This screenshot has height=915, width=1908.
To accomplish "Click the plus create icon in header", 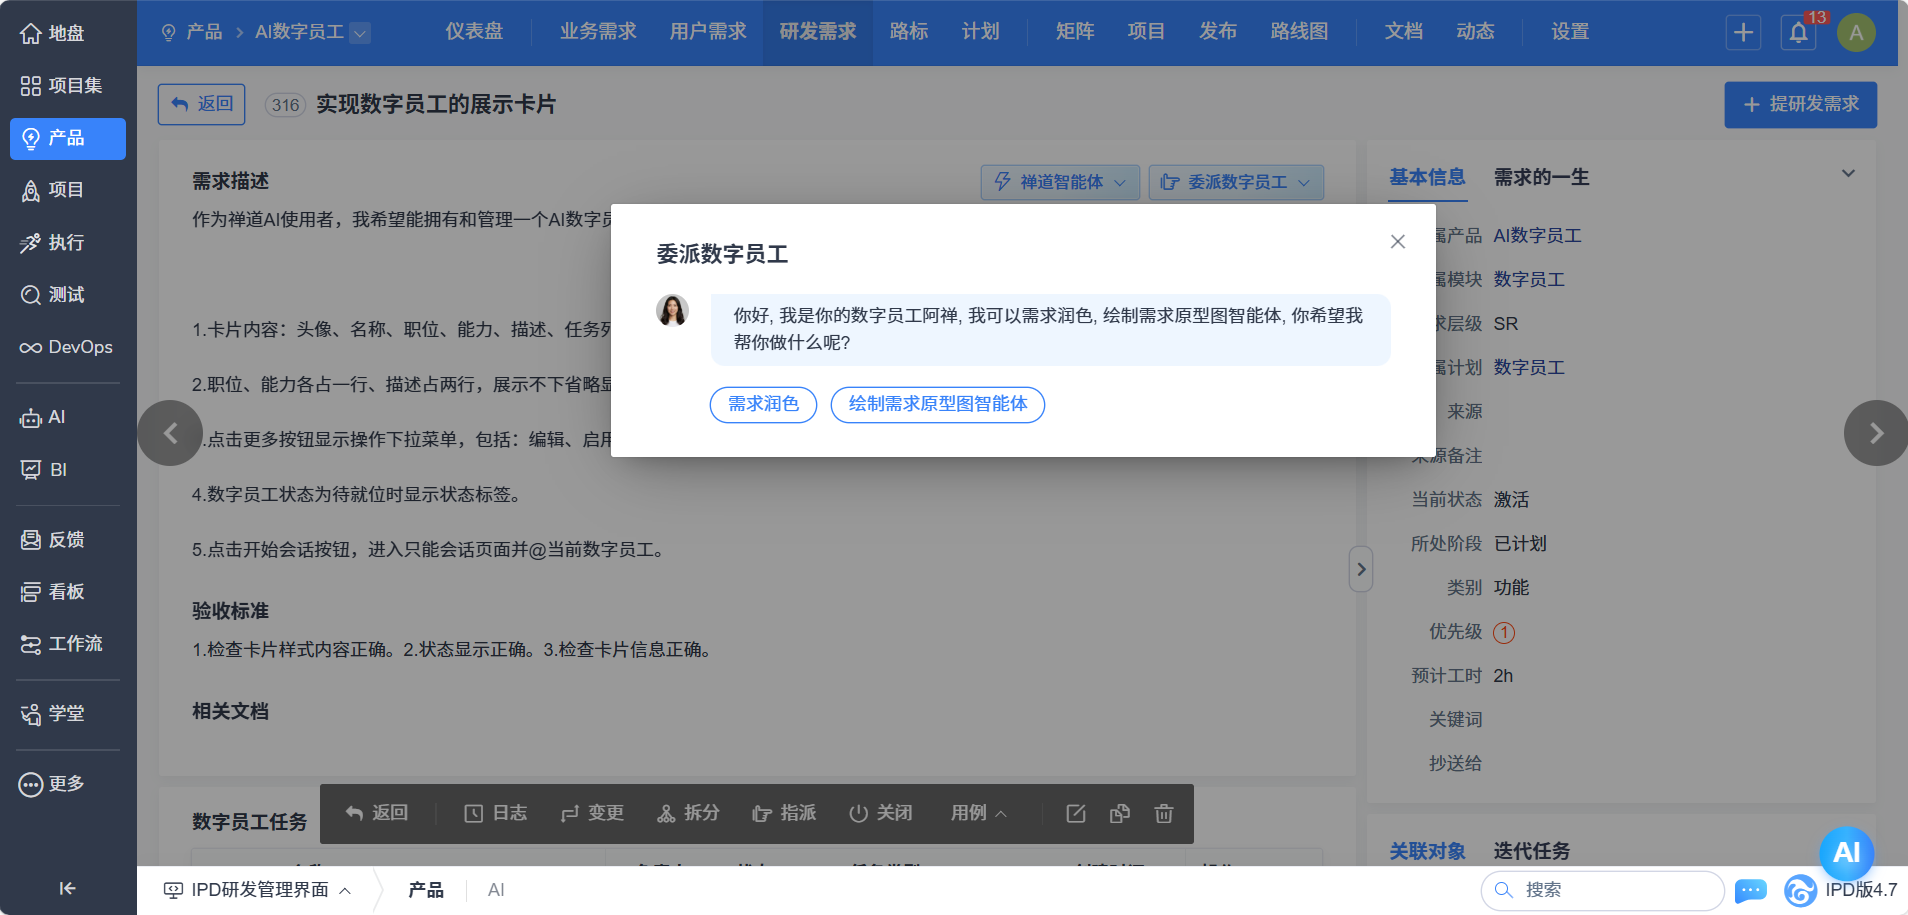I will coord(1743,32).
